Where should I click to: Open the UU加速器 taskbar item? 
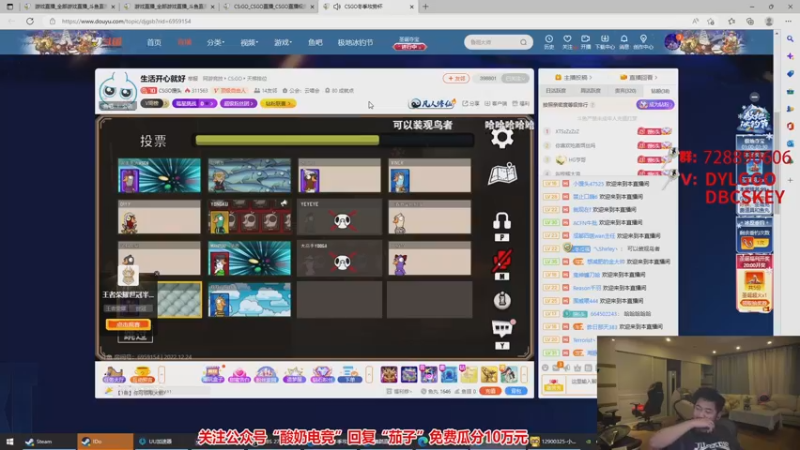[x=156, y=441]
